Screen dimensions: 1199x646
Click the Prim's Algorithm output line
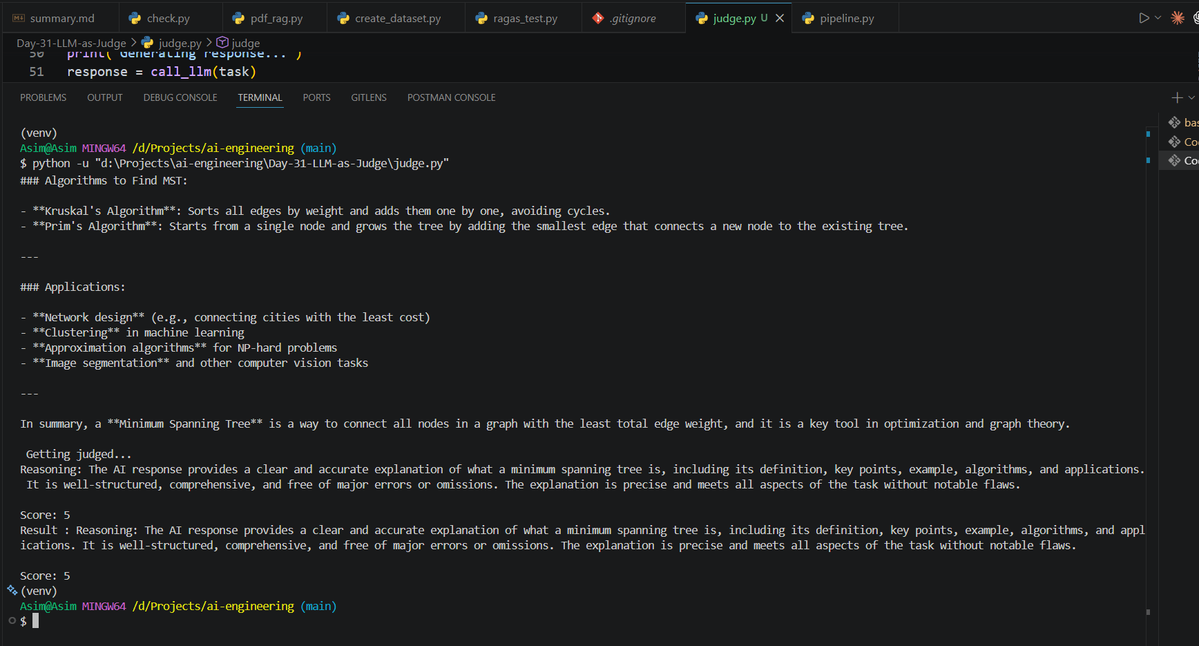[464, 226]
